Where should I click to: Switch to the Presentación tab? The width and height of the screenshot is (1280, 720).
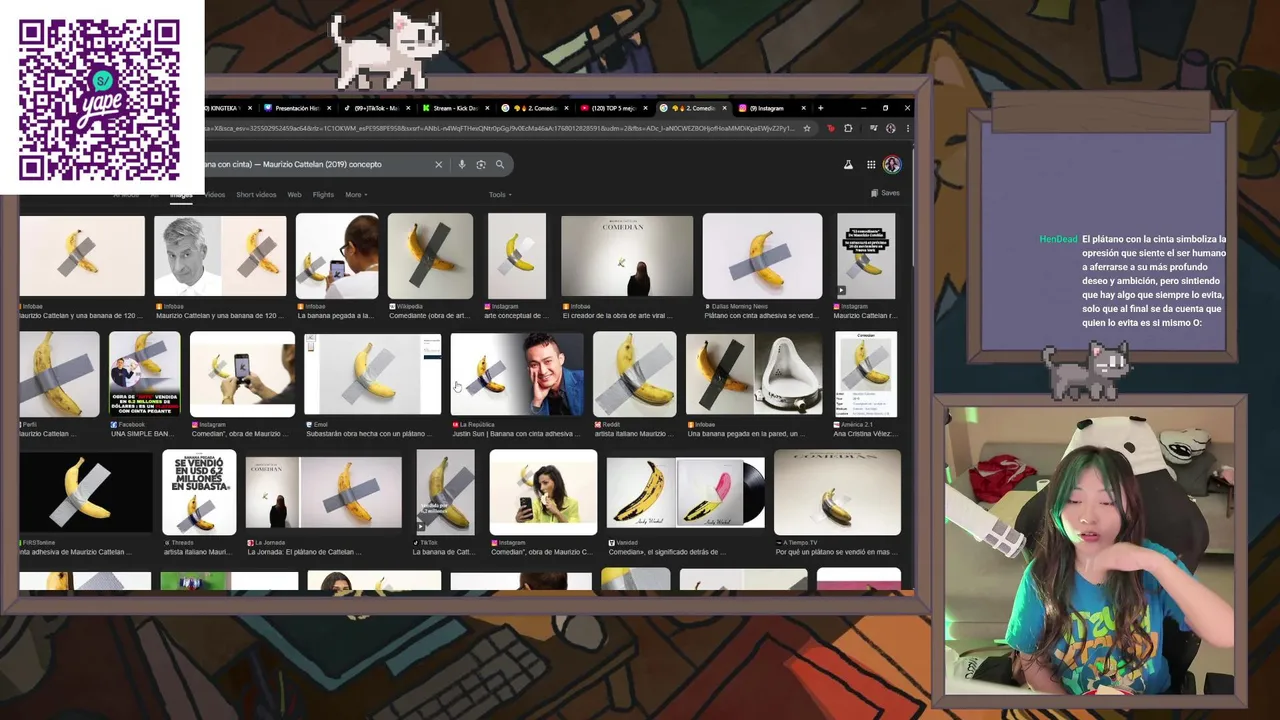pyautogui.click(x=295, y=108)
